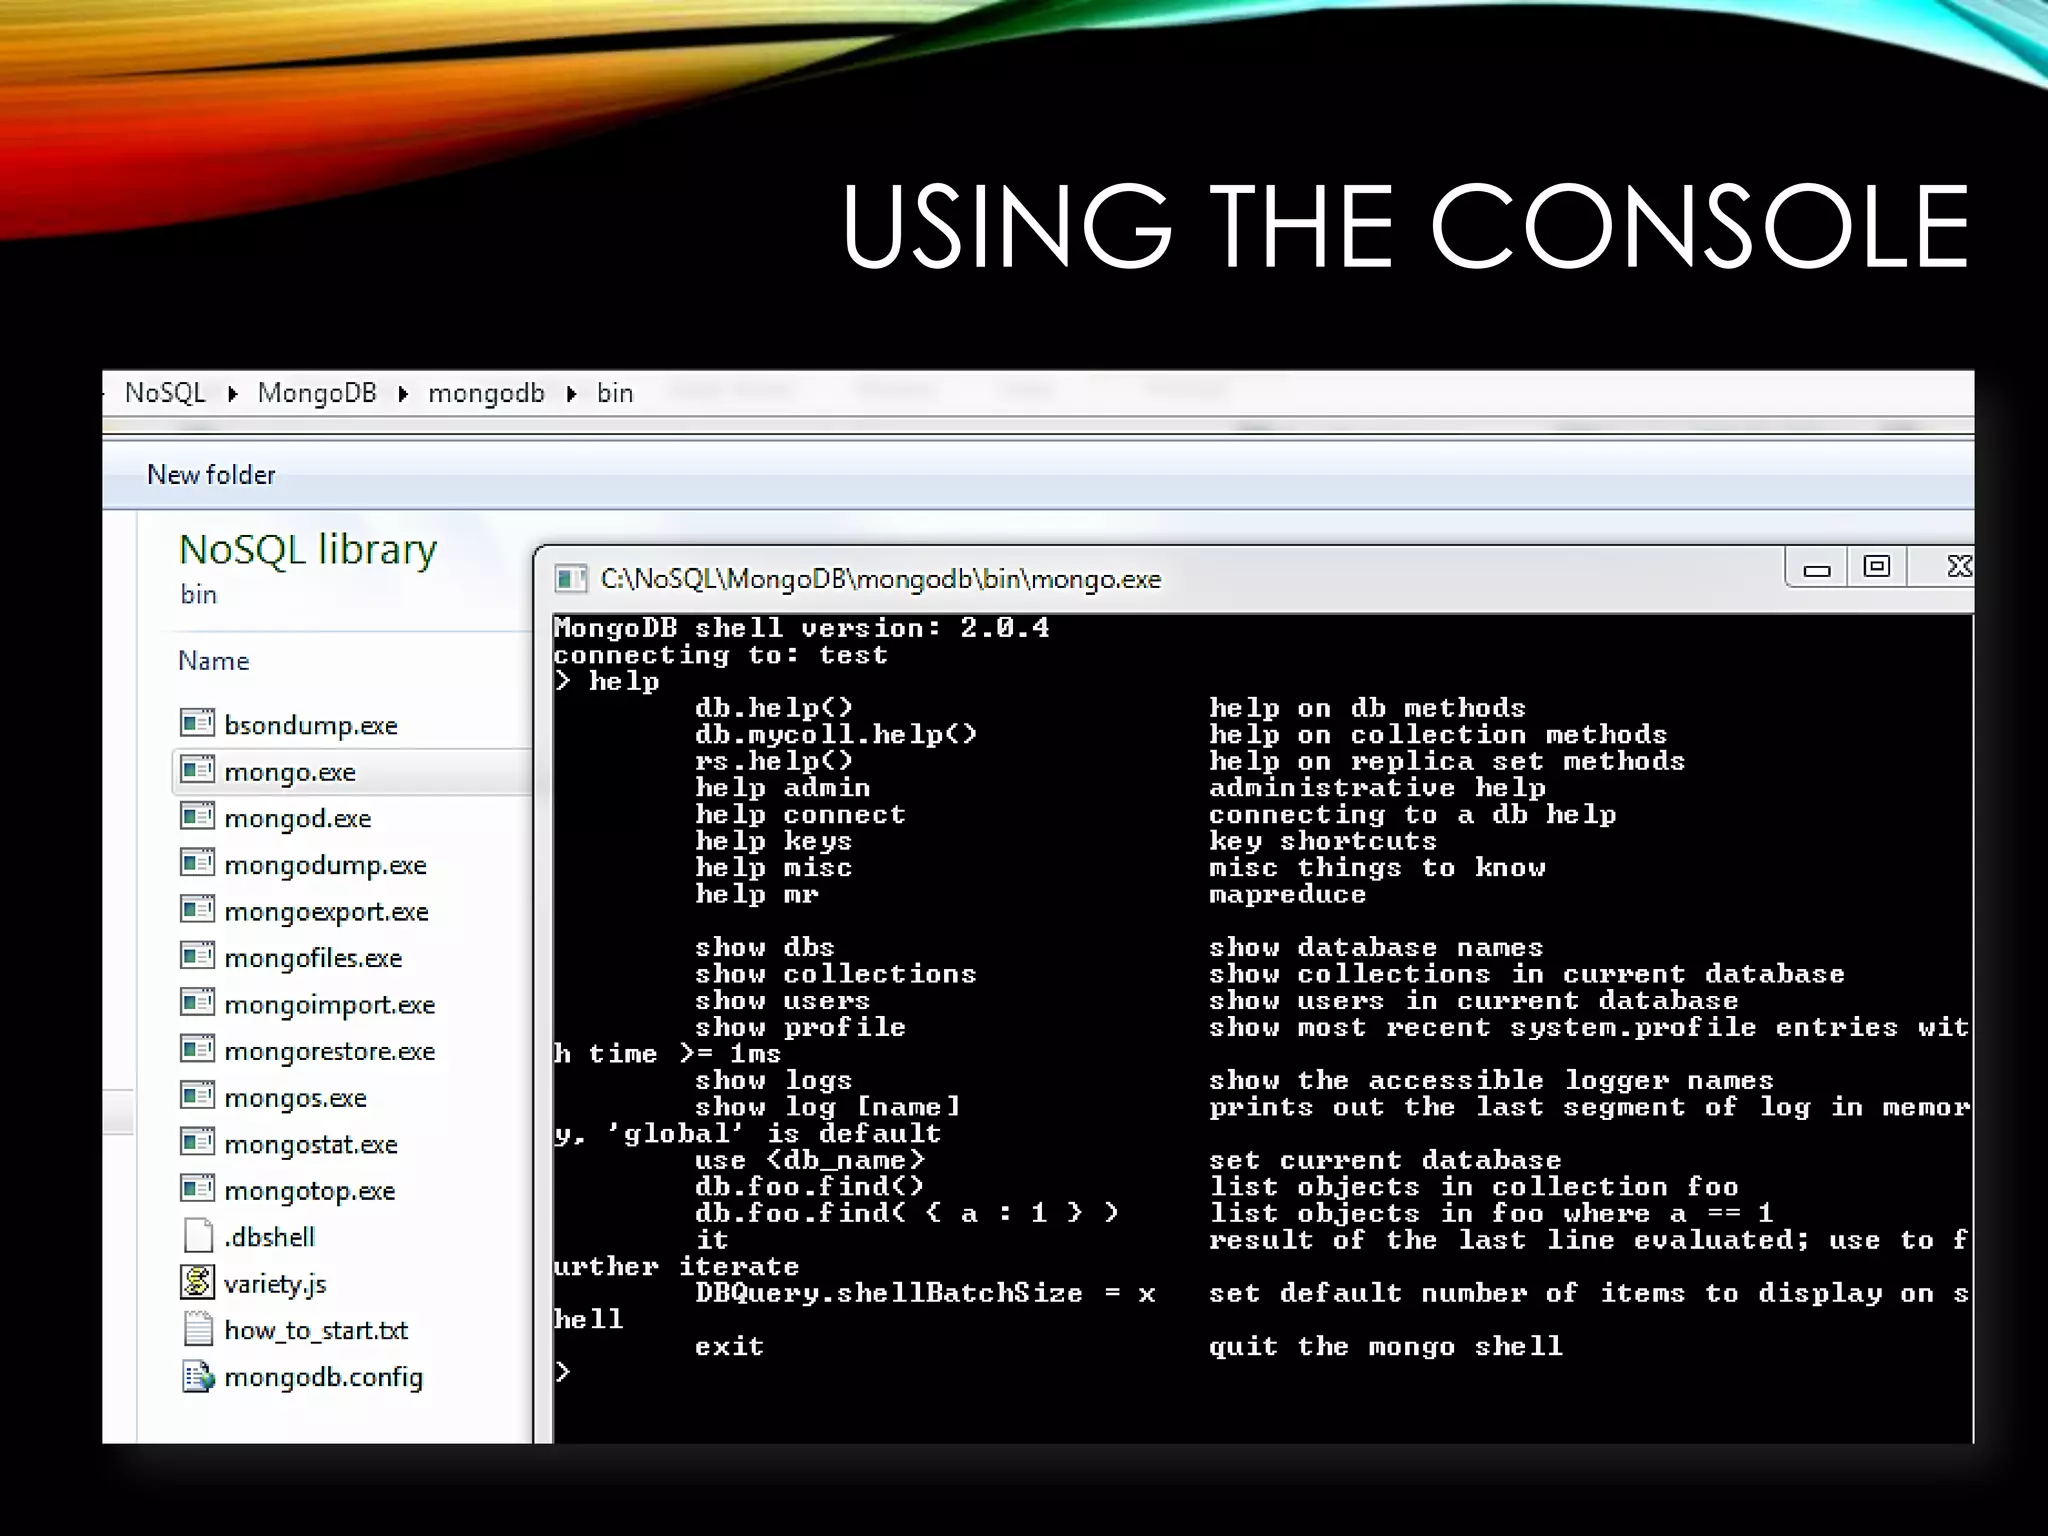Minimize the mongo.exe console window
The width and height of the screenshot is (2048, 1536).
coord(1816,569)
